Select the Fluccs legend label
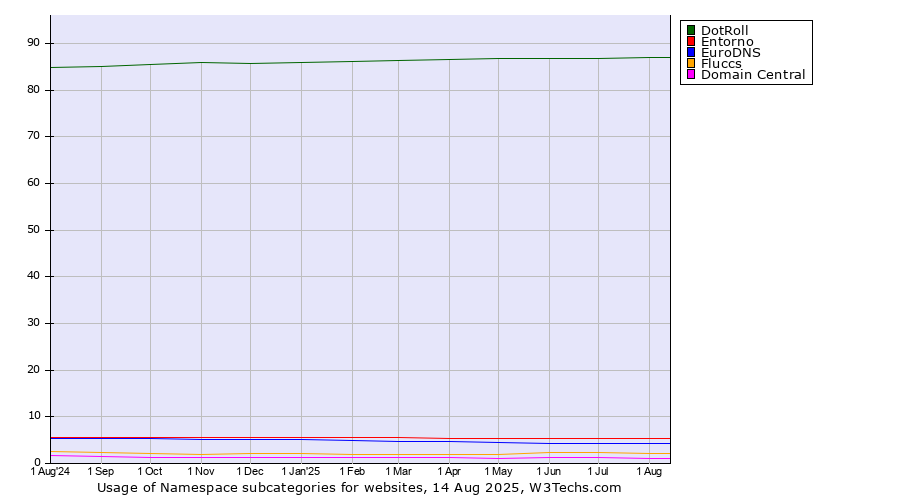This screenshot has width=900, height=500. (721, 63)
